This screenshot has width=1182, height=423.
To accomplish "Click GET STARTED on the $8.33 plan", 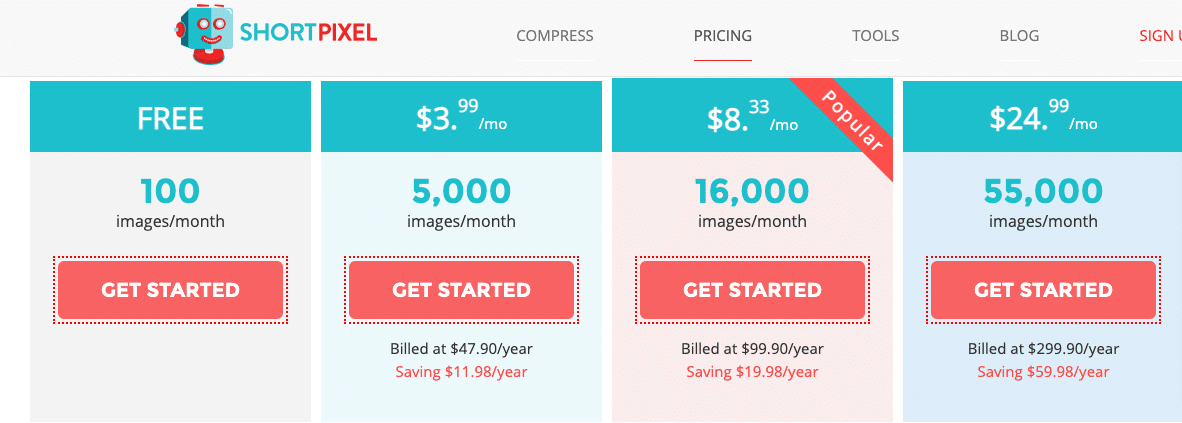I will pyautogui.click(x=752, y=290).
